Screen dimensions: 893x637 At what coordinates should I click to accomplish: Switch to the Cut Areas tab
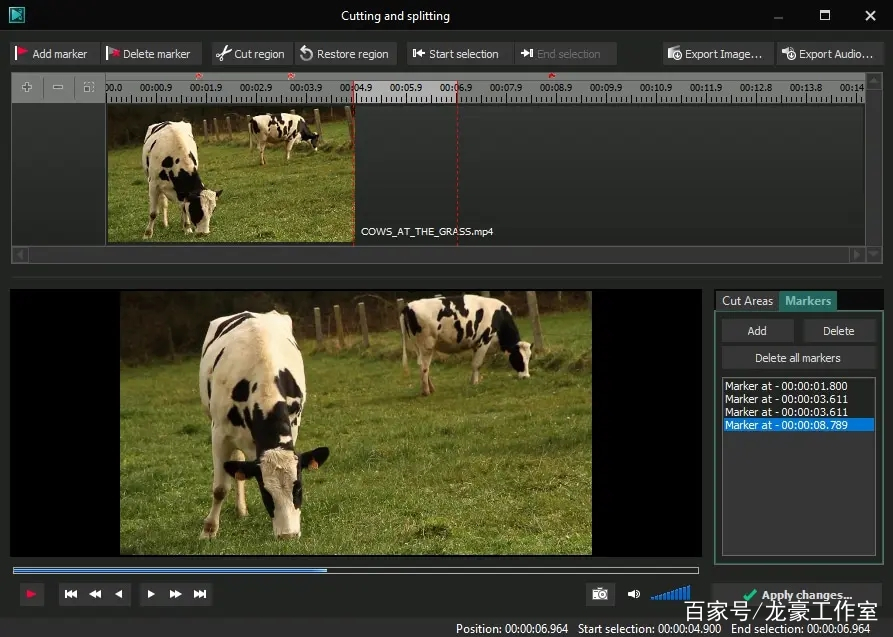tap(747, 301)
